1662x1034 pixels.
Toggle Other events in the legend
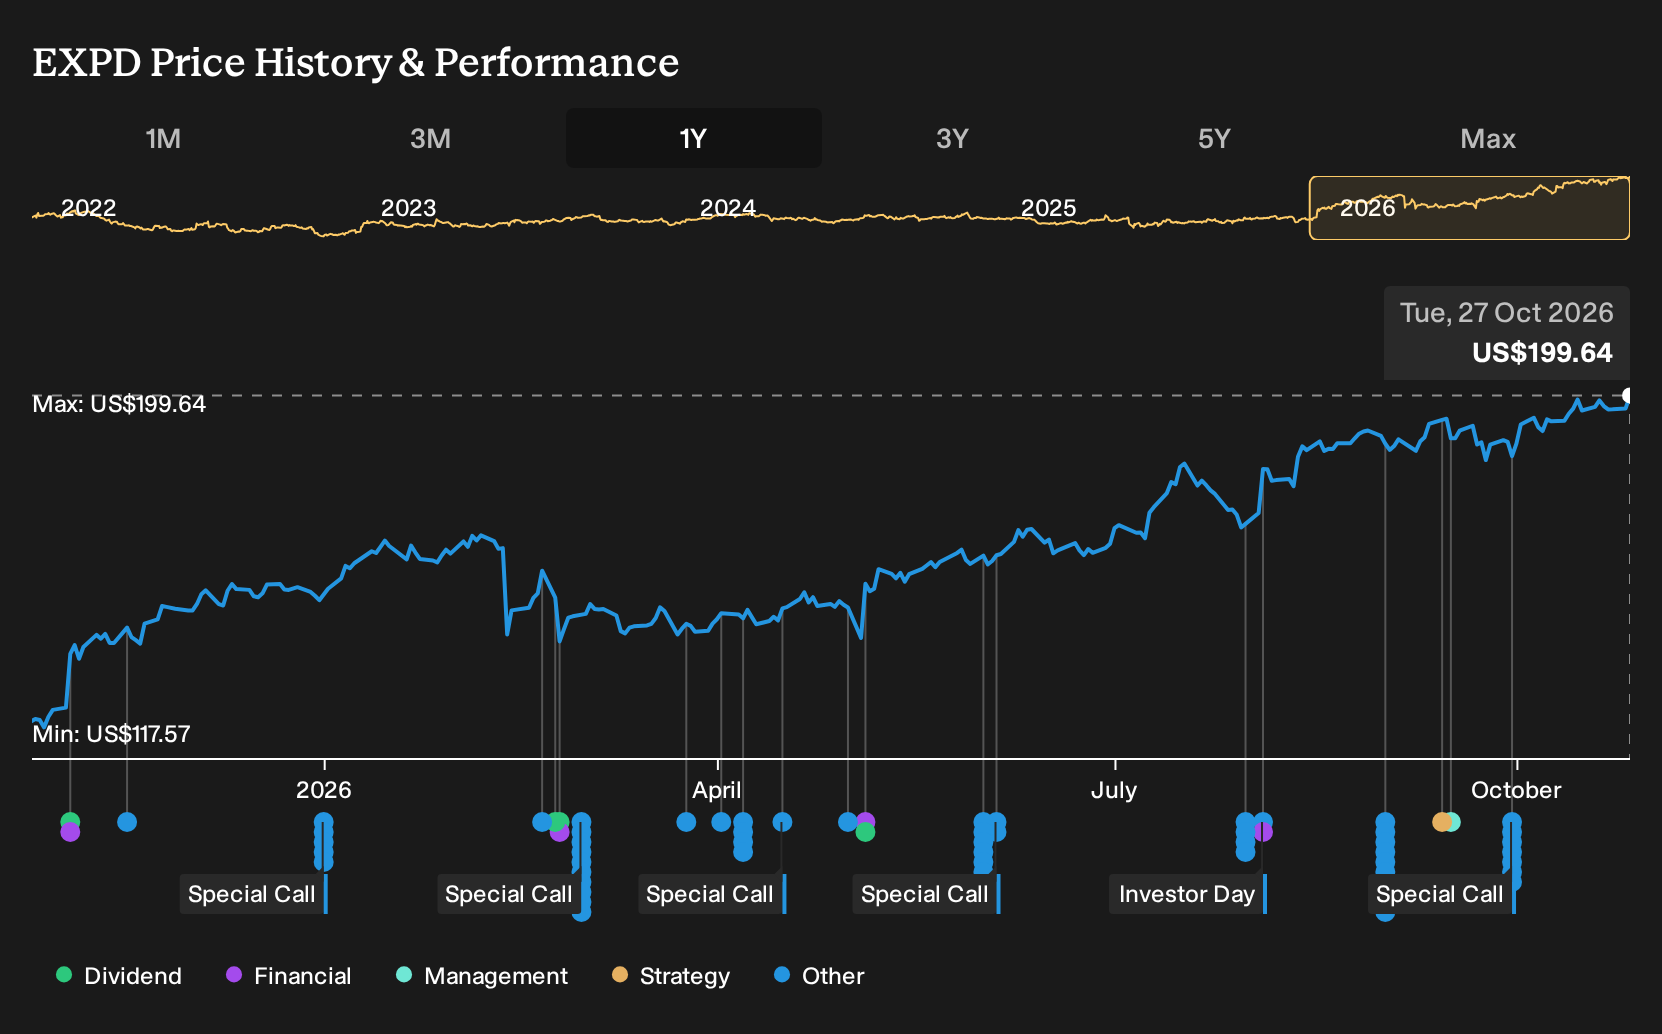[819, 976]
